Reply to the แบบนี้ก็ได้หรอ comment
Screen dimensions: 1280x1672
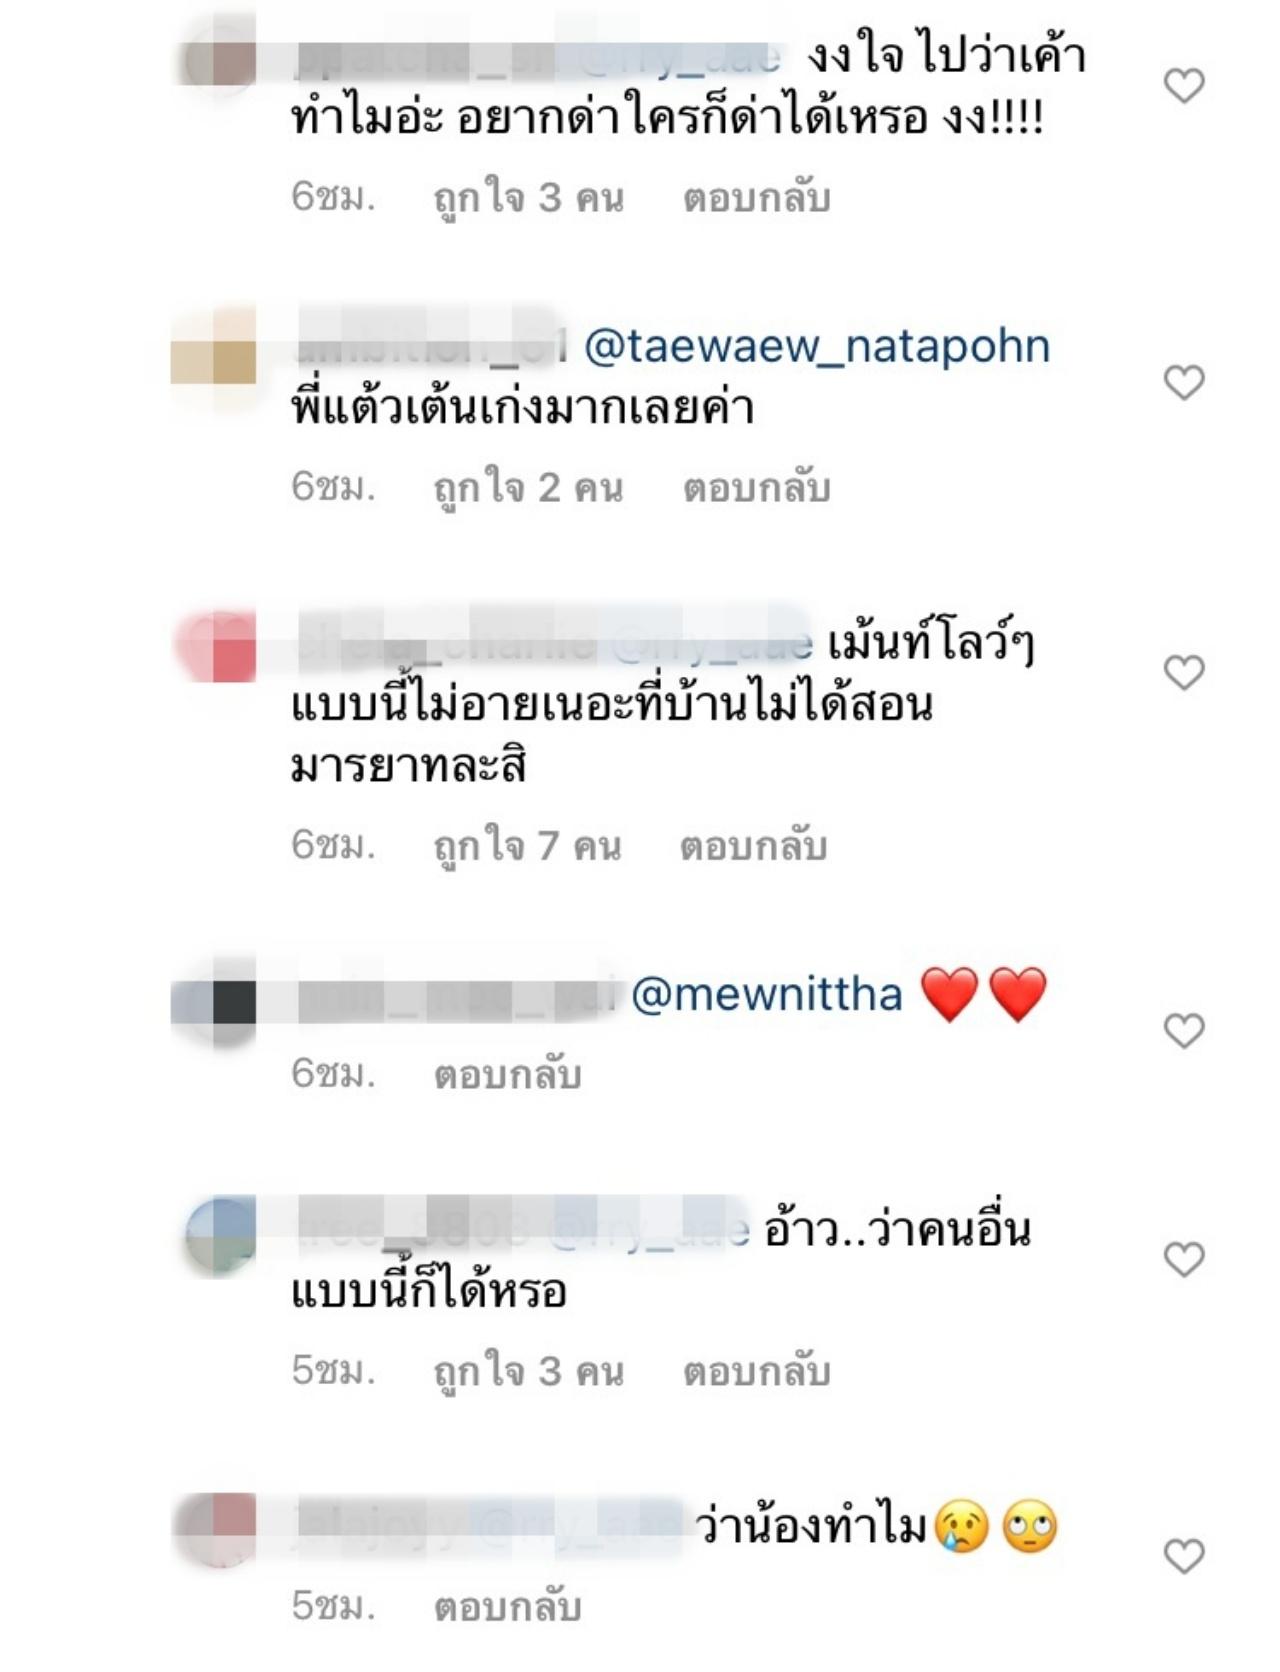pyautogui.click(x=757, y=1371)
